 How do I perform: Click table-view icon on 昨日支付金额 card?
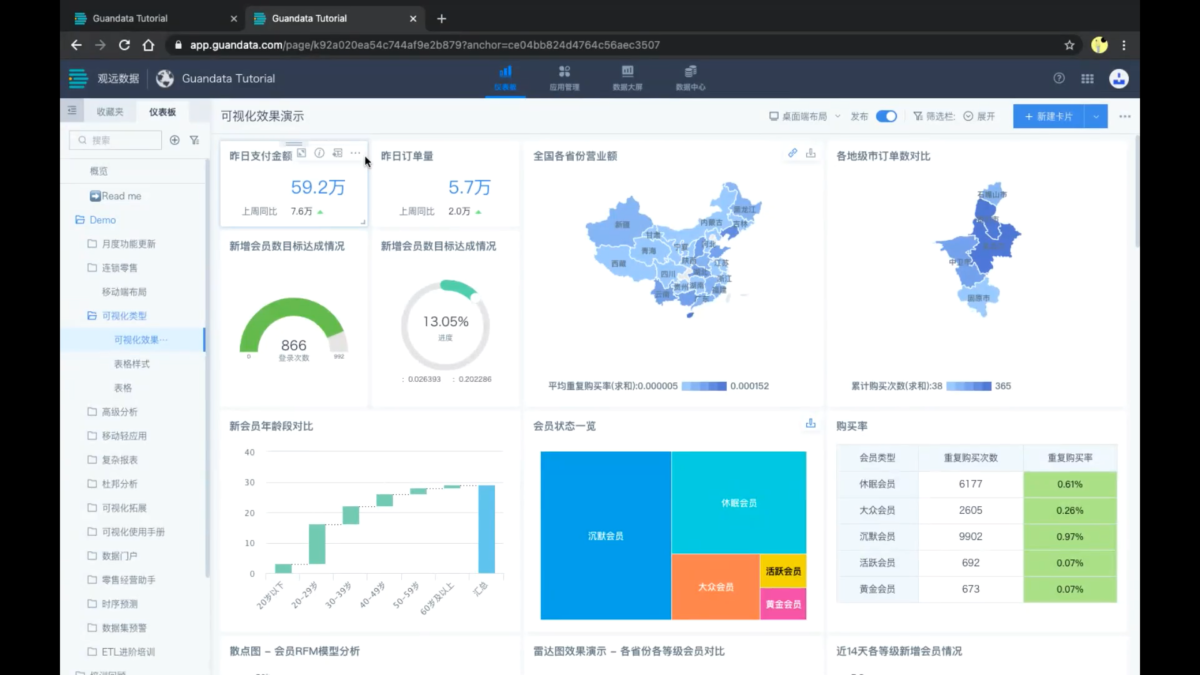click(x=338, y=153)
